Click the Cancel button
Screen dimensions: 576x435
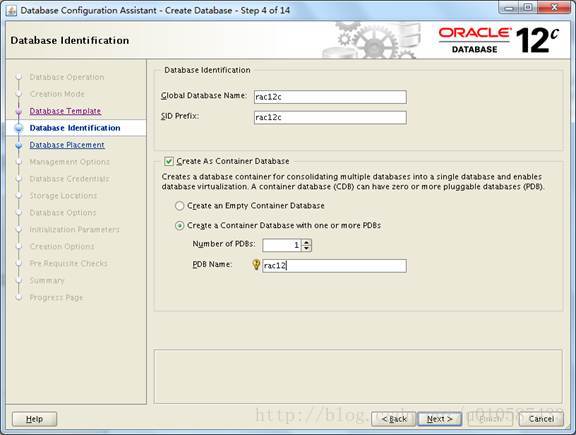(x=541, y=419)
